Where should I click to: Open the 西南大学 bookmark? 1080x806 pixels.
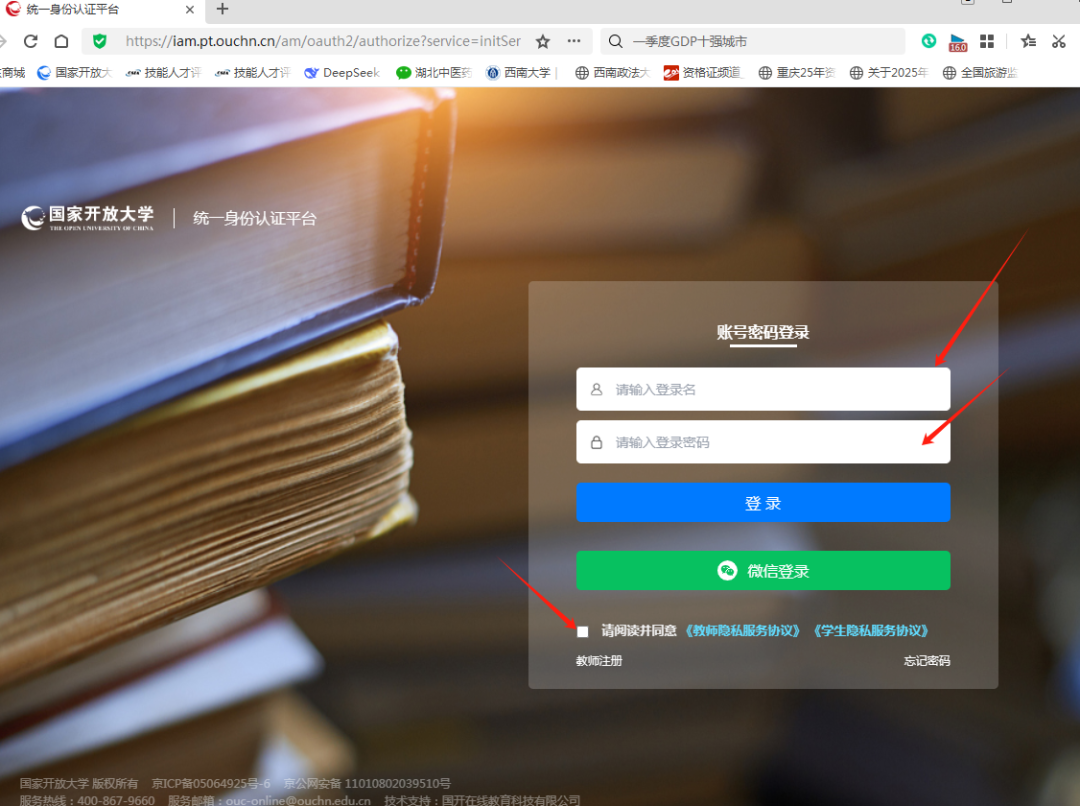coord(519,72)
